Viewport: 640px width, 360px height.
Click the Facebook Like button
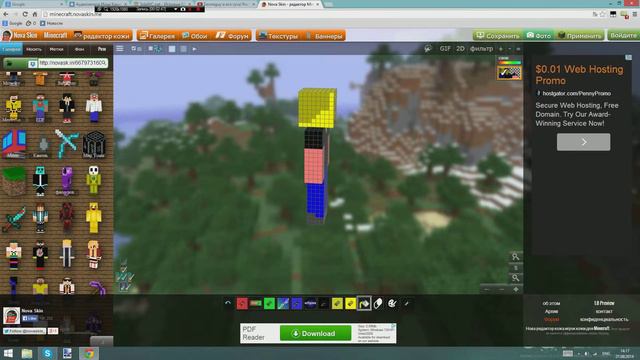click(29, 318)
